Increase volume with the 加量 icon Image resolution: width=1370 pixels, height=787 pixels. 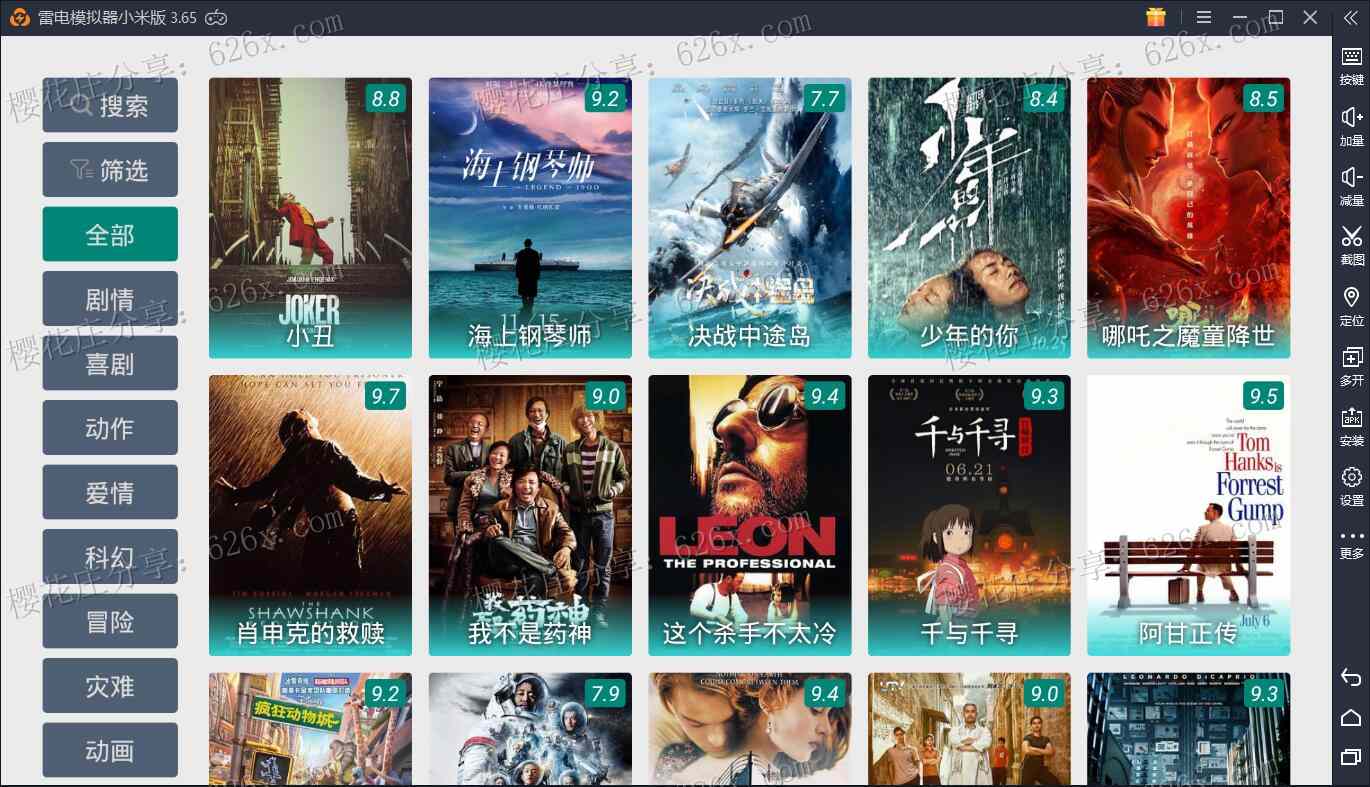tap(1351, 126)
